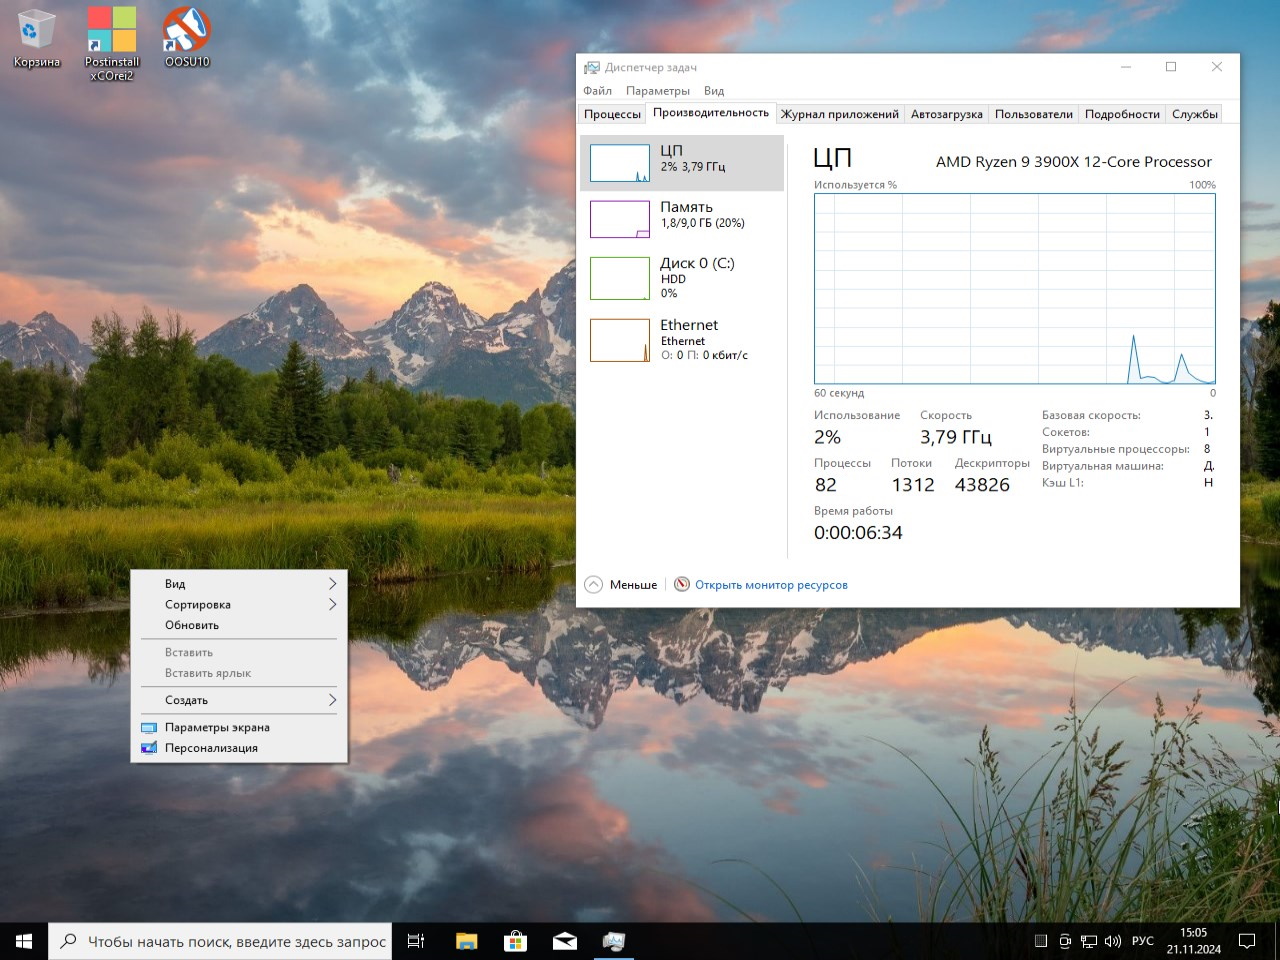Expand the Создать submenu
The image size is (1280, 960).
click(239, 700)
